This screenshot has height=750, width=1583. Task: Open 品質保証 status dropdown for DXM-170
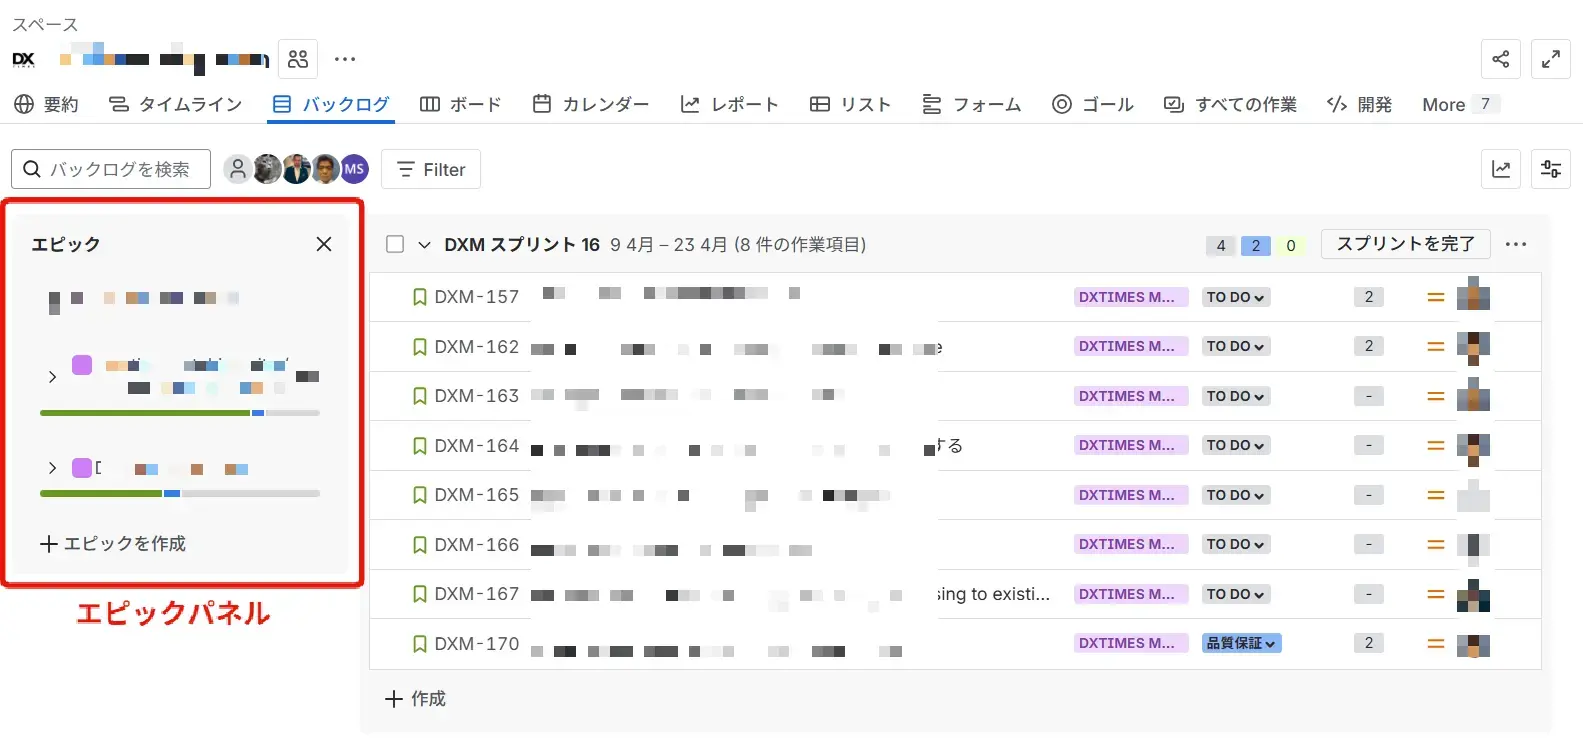[1241, 643]
